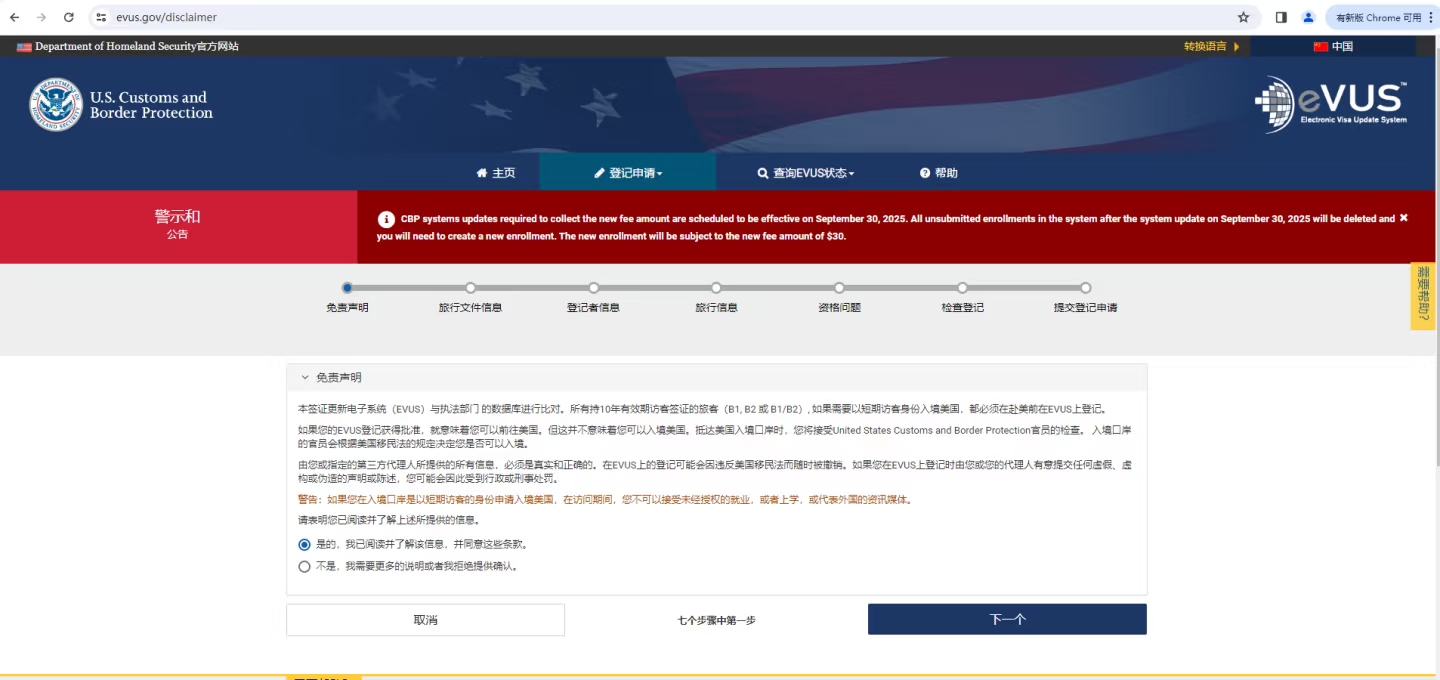Screen dimensions: 1440x680
Task: Open the Chrome profile avatar icon
Action: pos(1308,17)
